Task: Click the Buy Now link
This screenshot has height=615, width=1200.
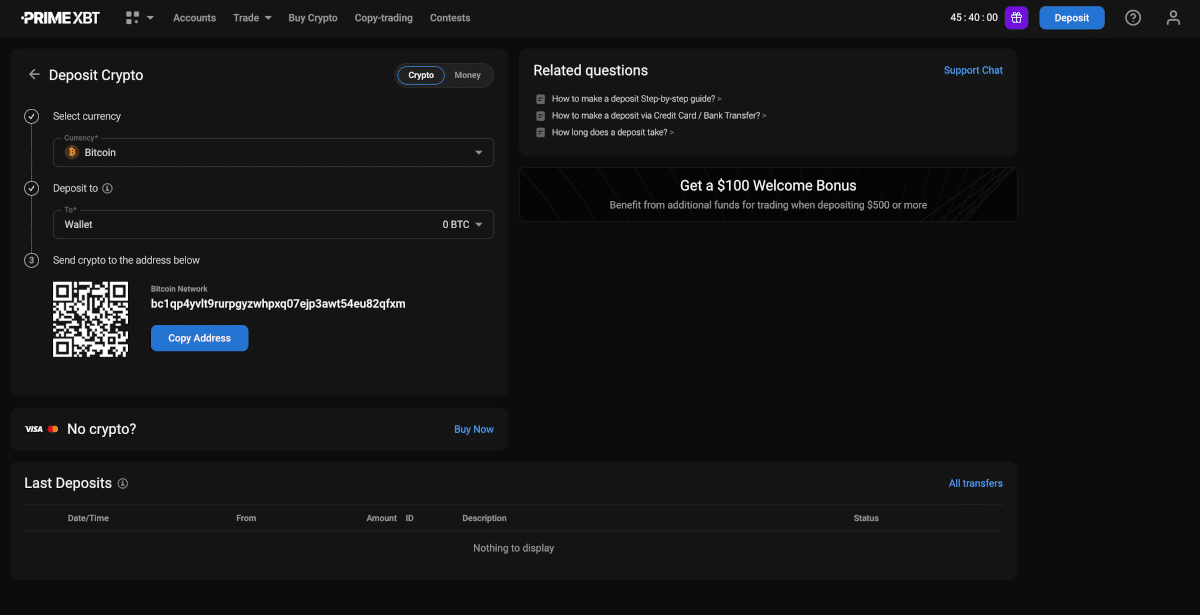Action: [474, 429]
